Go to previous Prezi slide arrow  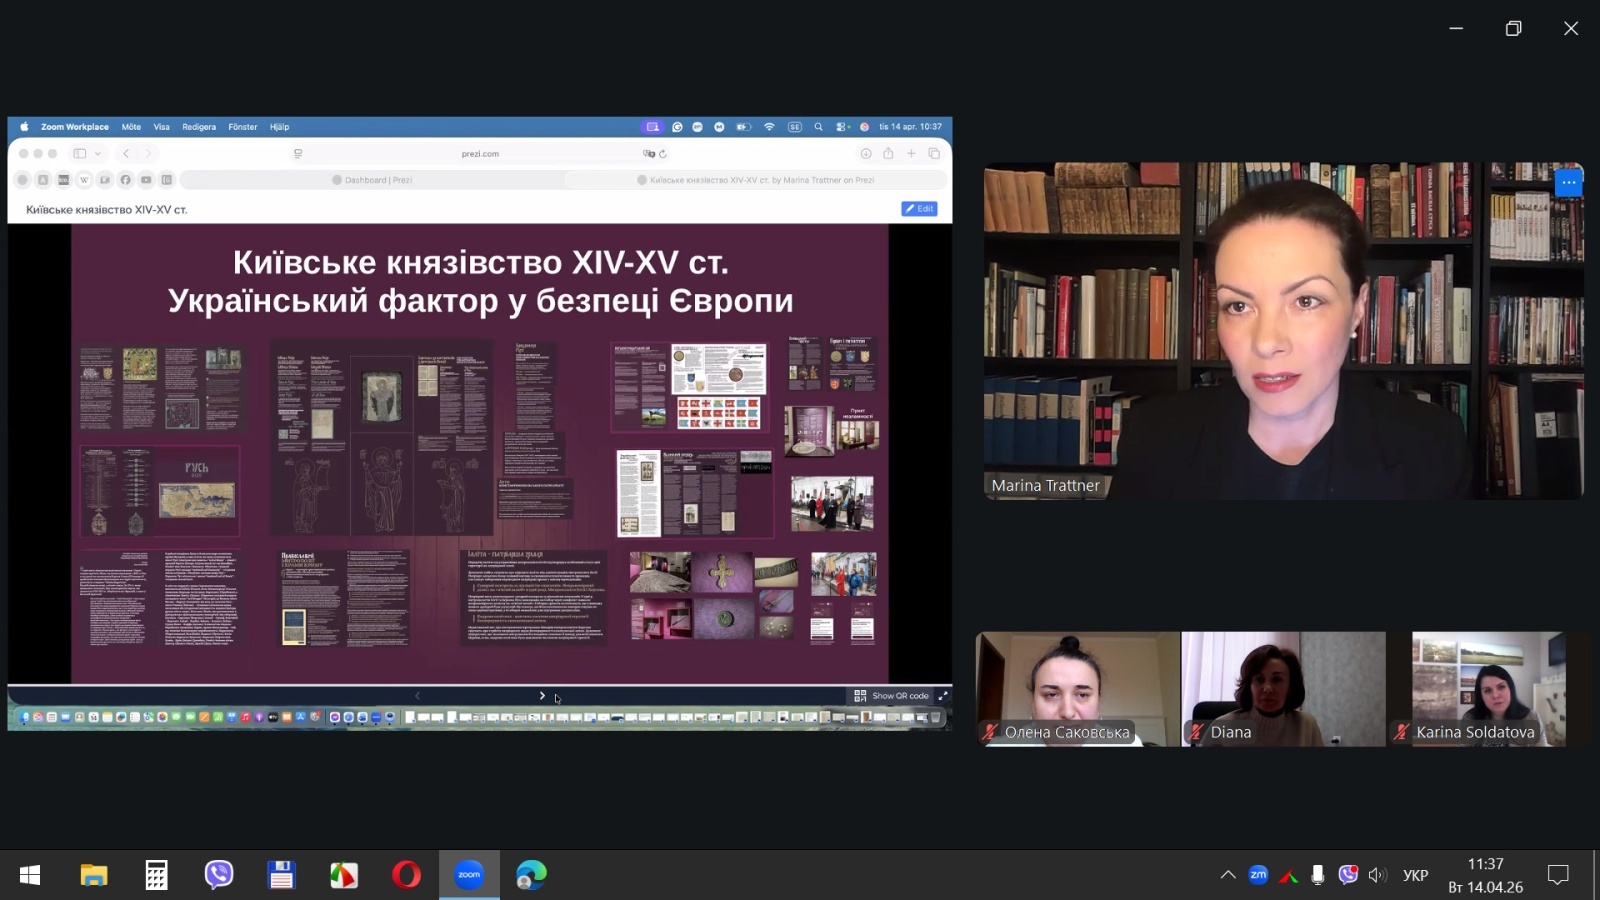click(418, 696)
